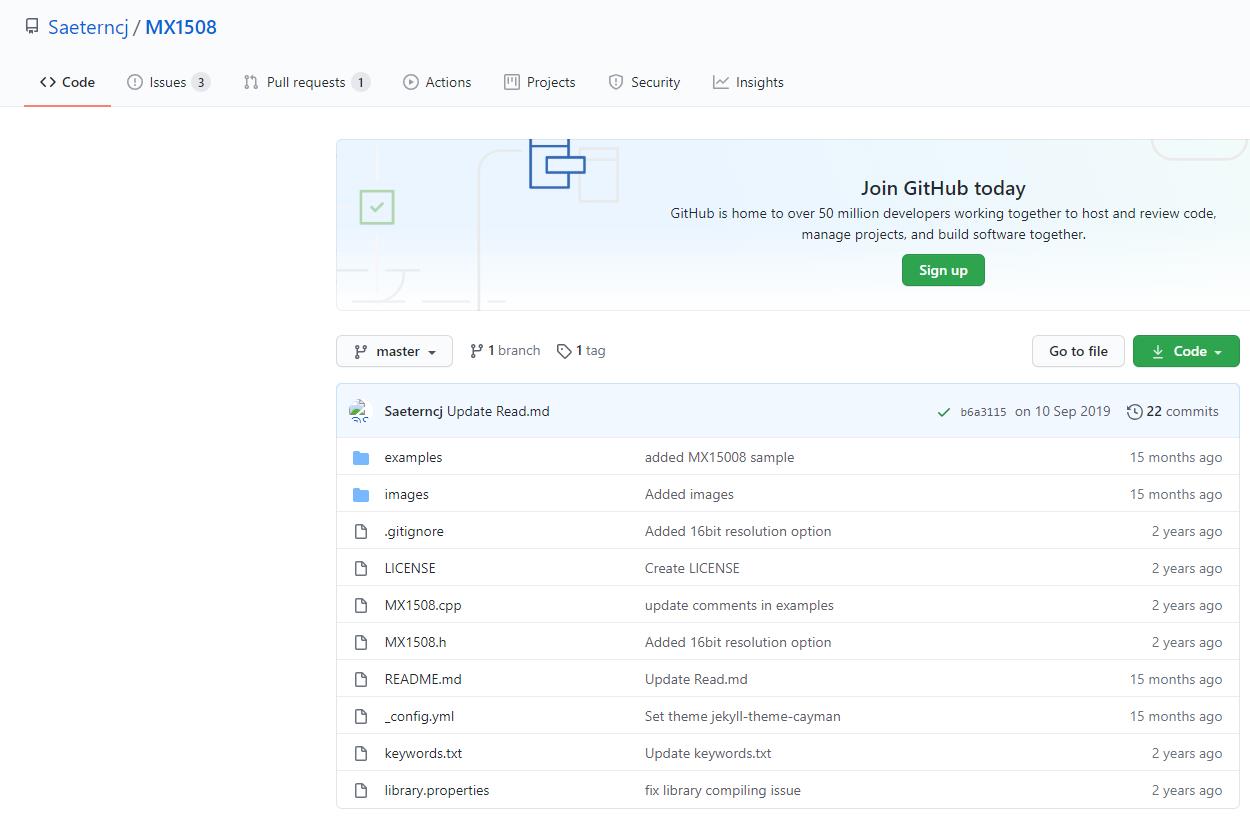Viewport: 1250px width, 818px height.
Task: Open the Saeterncj owner profile link
Action: 88,27
